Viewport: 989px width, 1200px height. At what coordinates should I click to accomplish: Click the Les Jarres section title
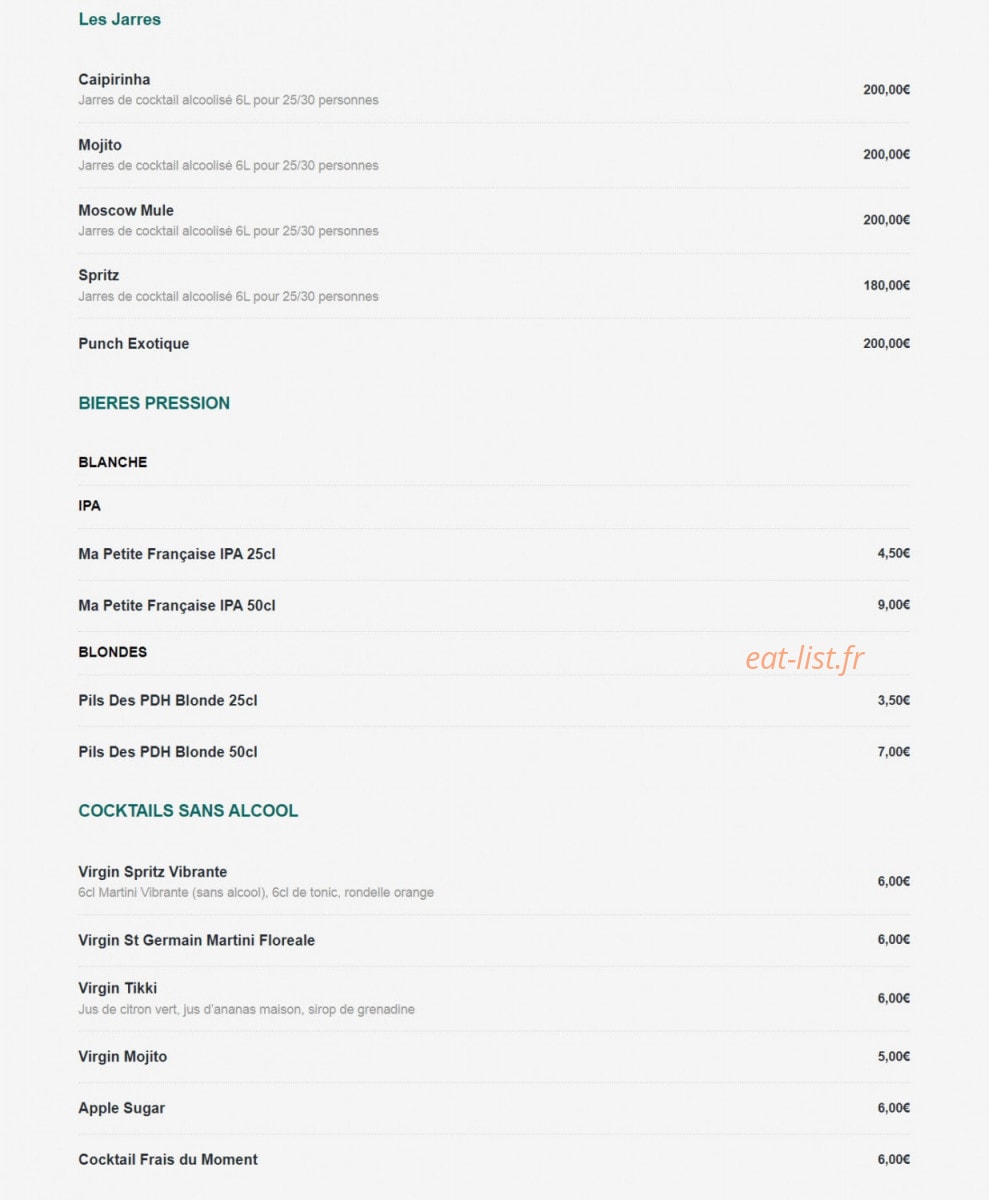click(x=119, y=19)
